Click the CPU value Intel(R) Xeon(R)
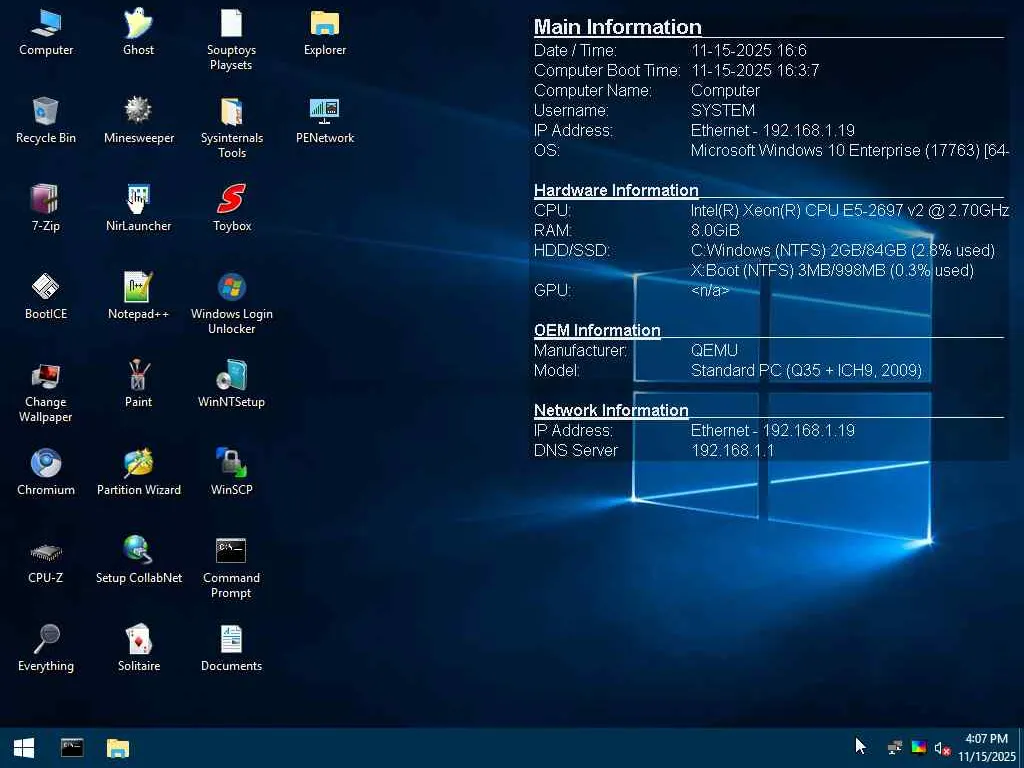This screenshot has width=1024, height=768. [x=850, y=210]
